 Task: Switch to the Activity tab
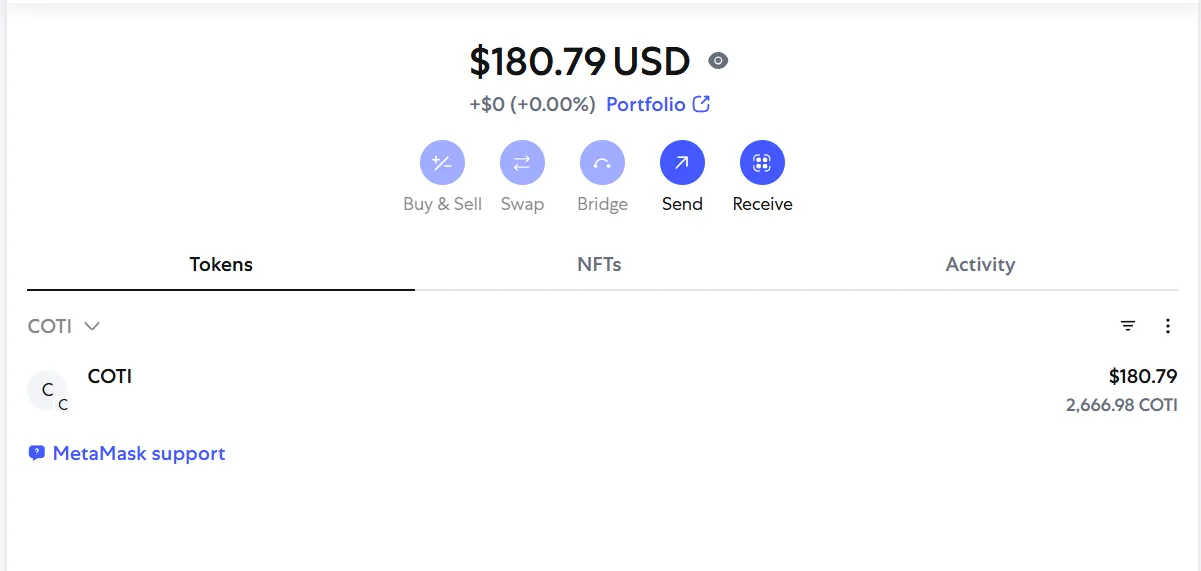[980, 265]
